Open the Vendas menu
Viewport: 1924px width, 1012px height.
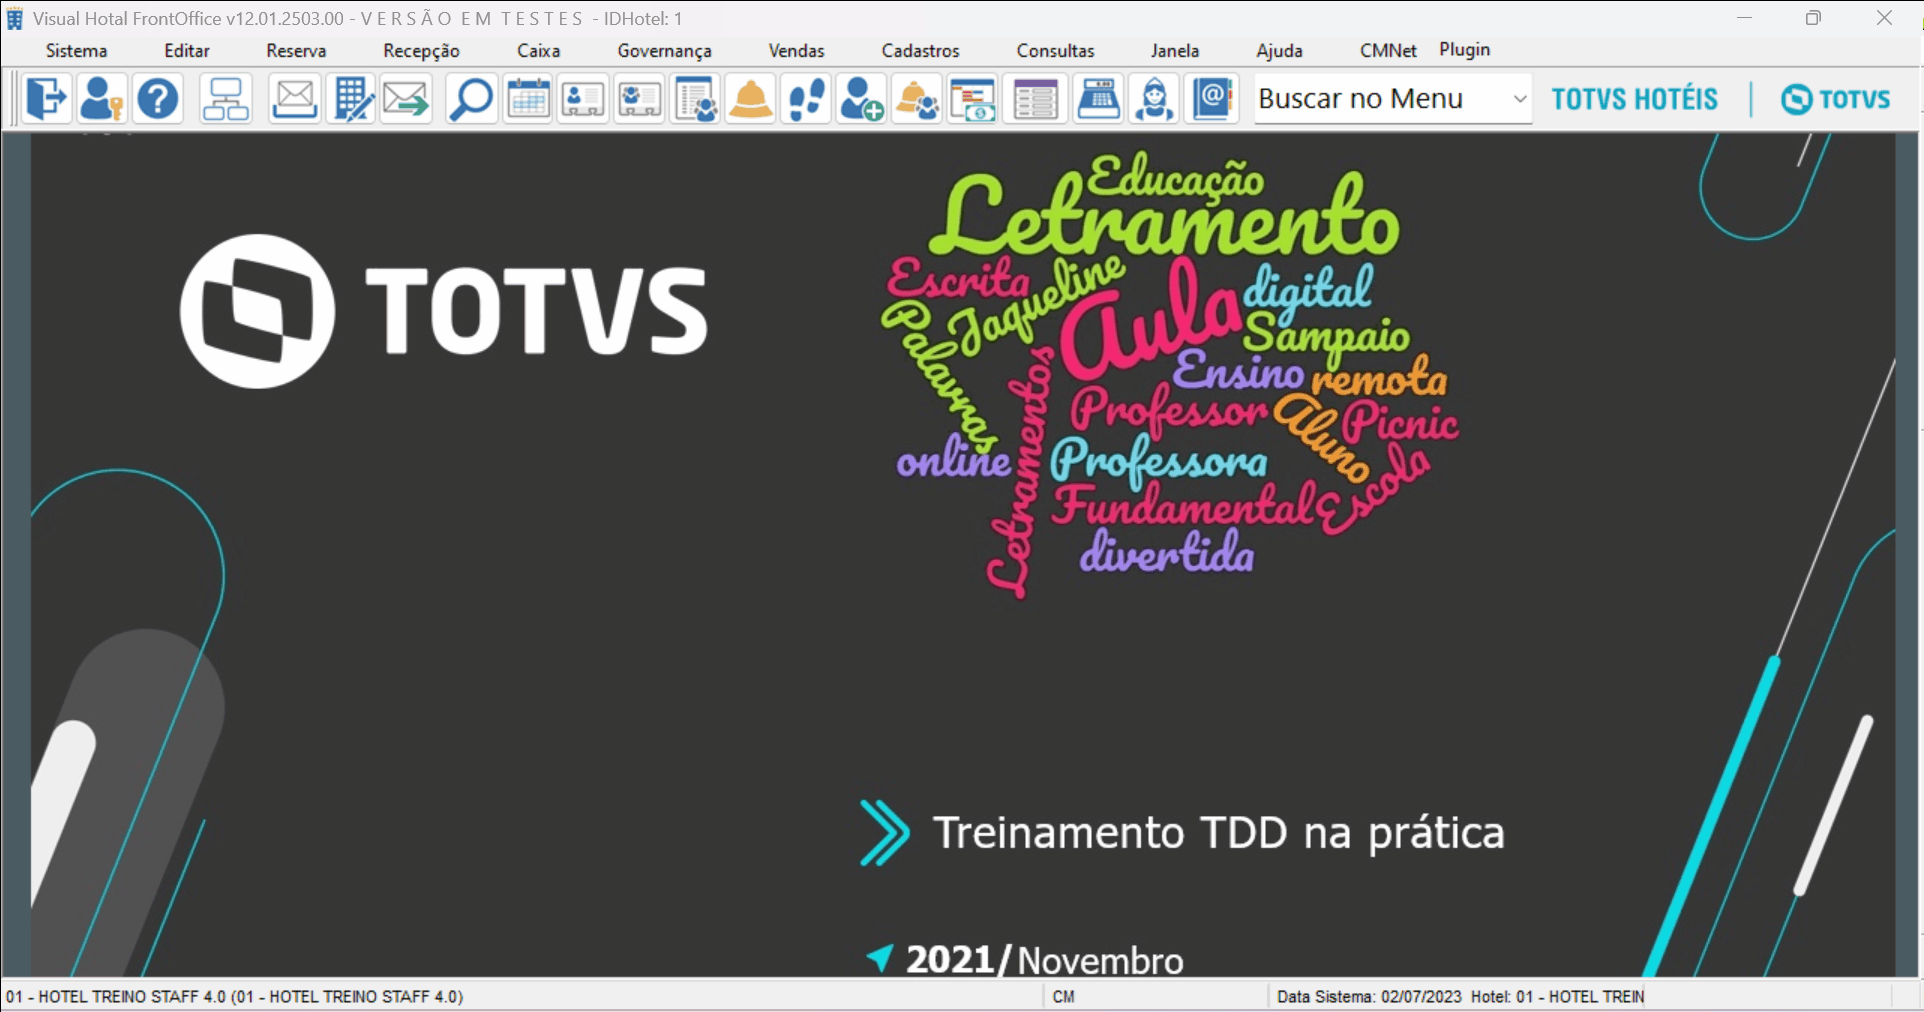796,50
